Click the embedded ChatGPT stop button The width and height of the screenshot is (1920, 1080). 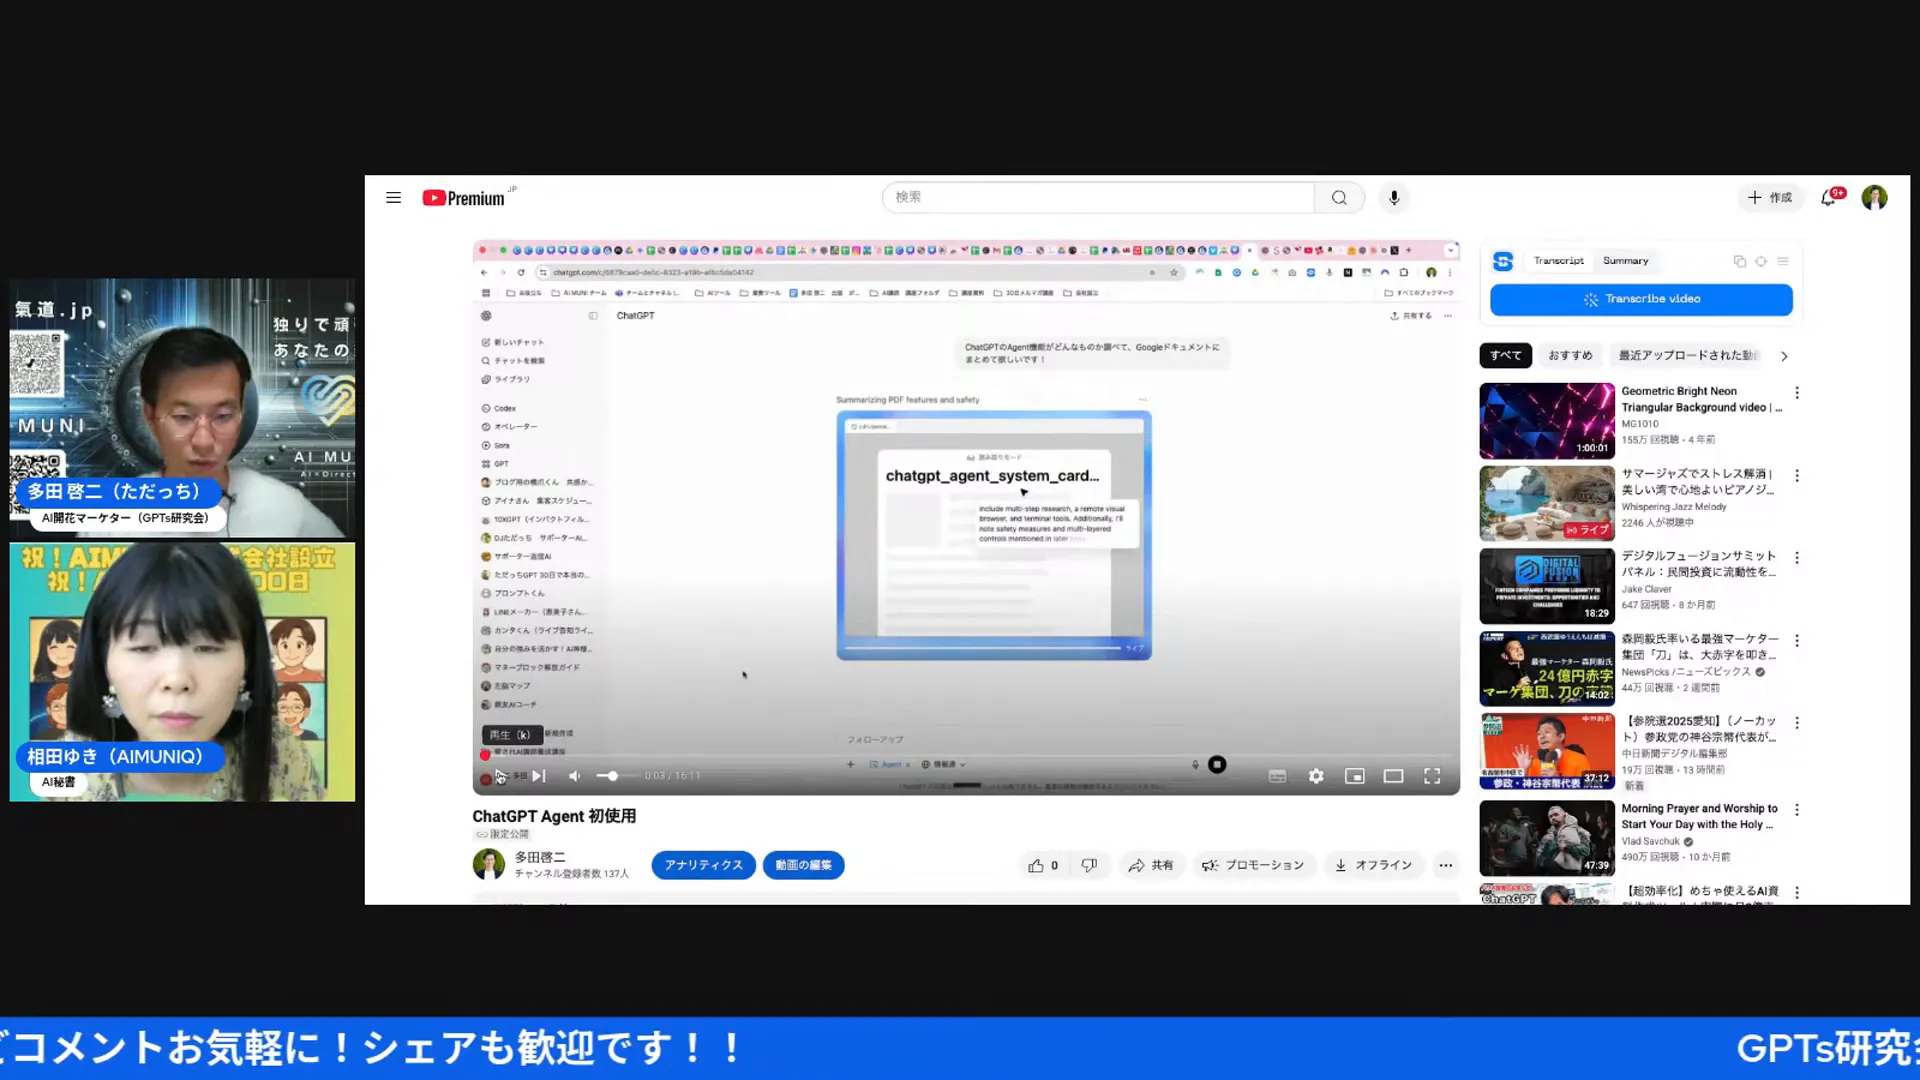tap(1217, 765)
